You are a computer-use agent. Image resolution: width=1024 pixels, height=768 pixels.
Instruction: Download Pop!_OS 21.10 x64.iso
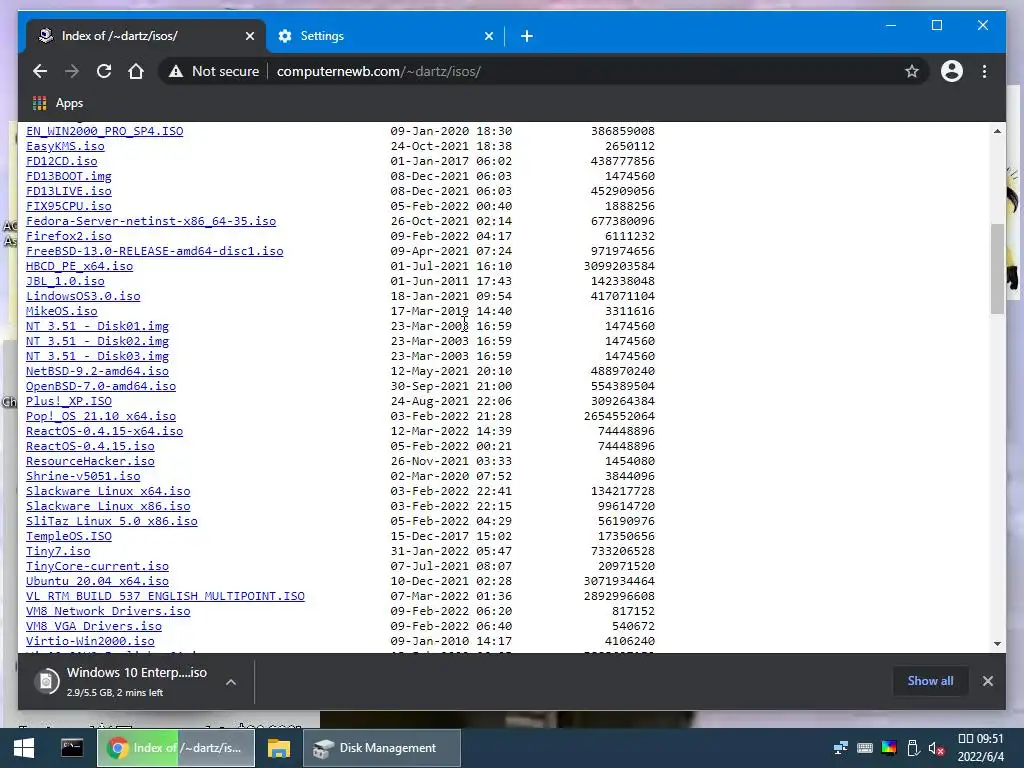101,417
